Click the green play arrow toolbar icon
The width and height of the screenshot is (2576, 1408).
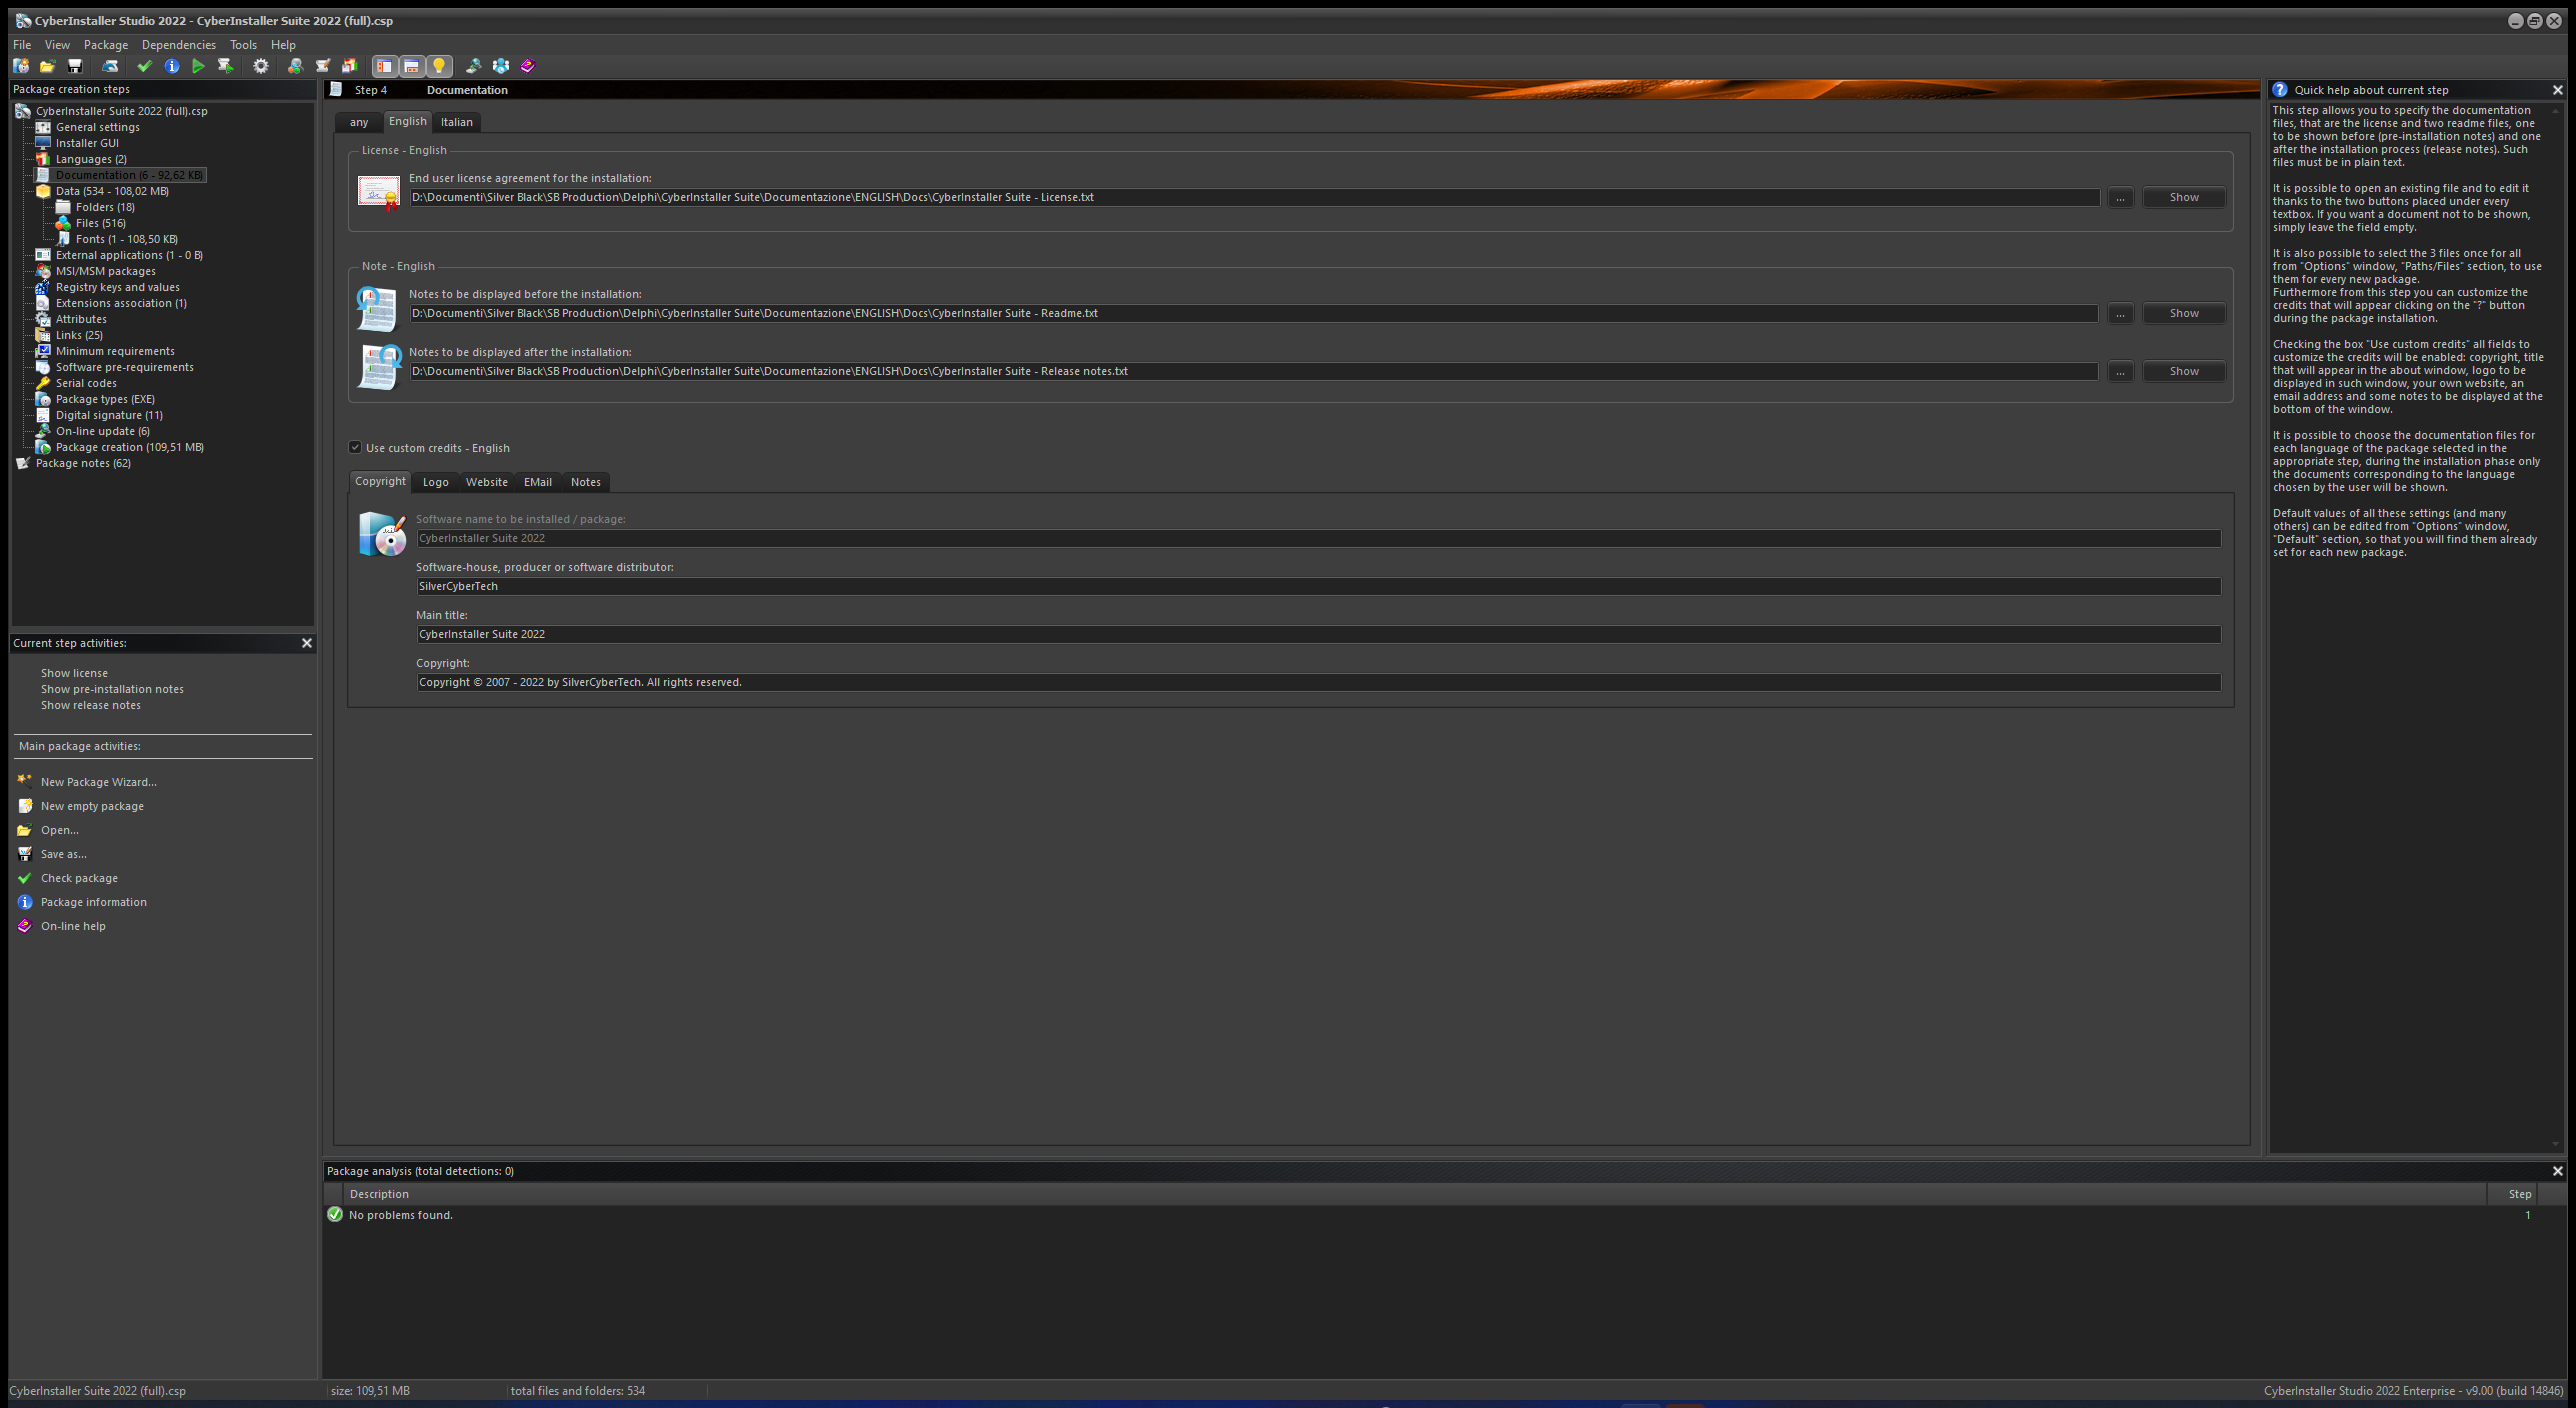(198, 66)
